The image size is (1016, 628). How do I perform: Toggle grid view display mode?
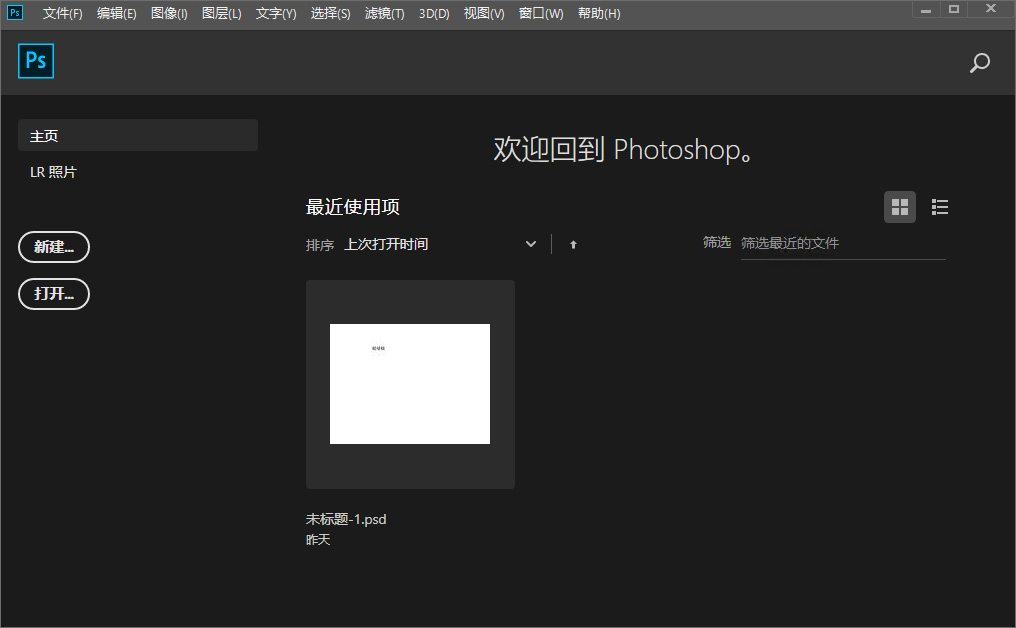click(899, 207)
